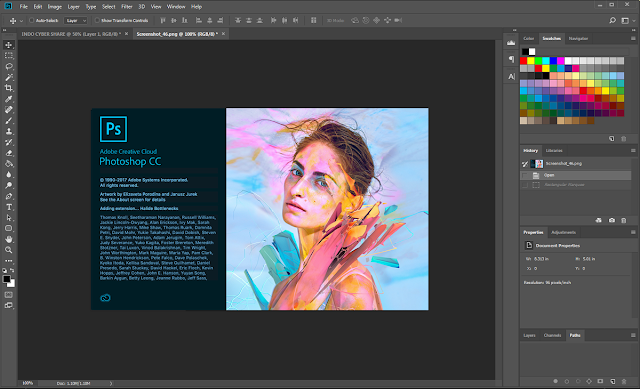Swap foreground and background colors
640x389 pixels.
(x=12, y=270)
